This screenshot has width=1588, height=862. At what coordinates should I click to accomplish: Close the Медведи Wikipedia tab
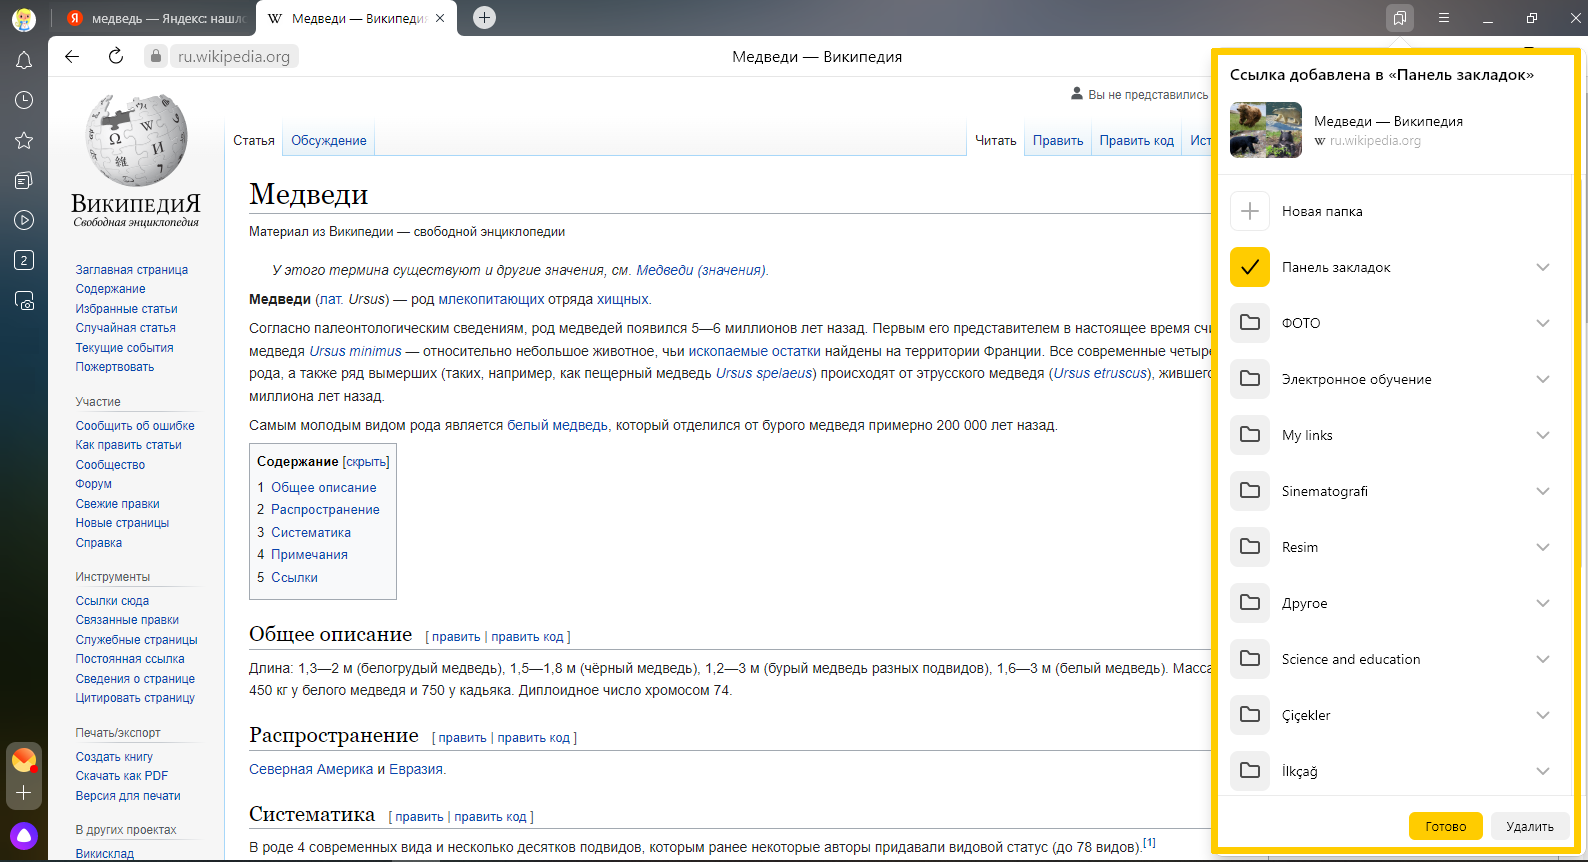(440, 18)
